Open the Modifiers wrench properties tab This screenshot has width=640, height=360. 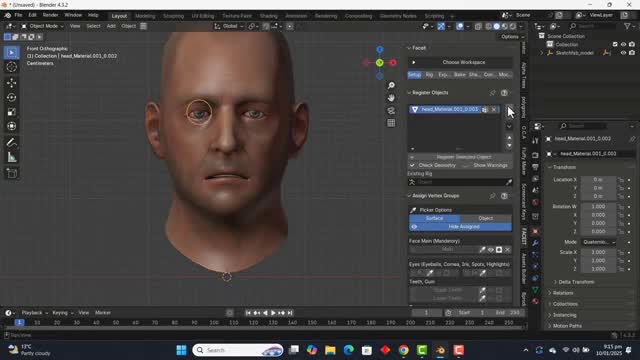coord(535,243)
